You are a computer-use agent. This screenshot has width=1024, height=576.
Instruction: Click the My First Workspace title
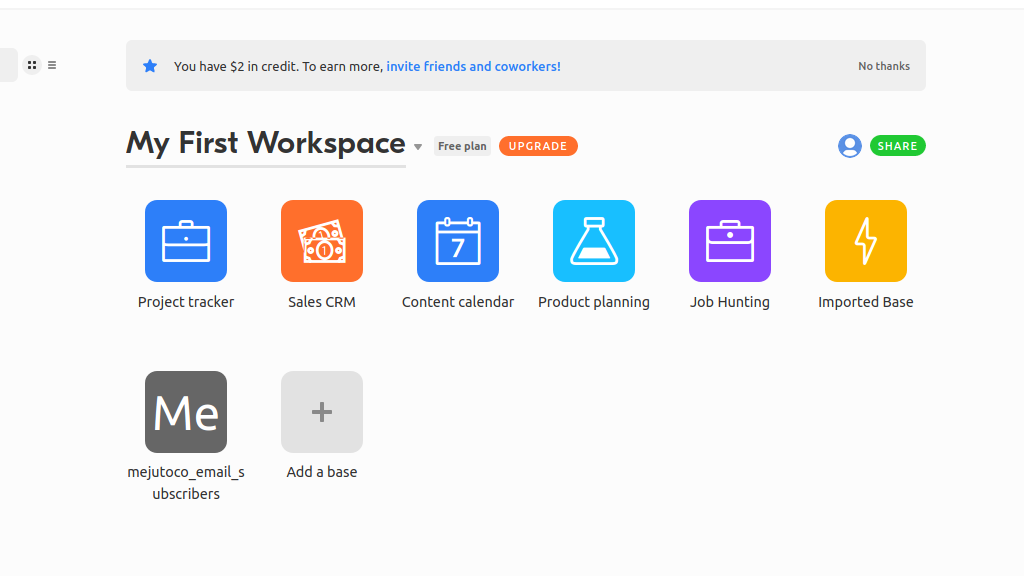tap(265, 142)
